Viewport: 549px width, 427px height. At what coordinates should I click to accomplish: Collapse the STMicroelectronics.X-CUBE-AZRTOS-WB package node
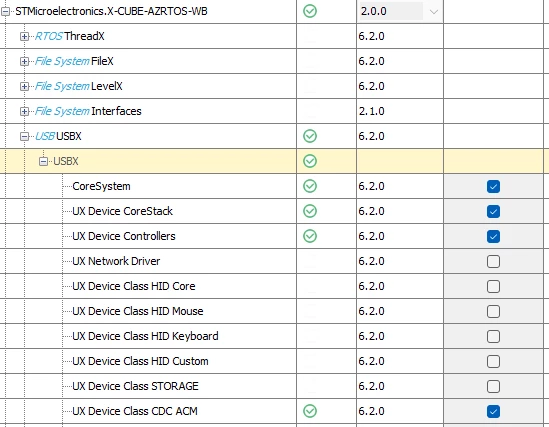pyautogui.click(x=5, y=12)
